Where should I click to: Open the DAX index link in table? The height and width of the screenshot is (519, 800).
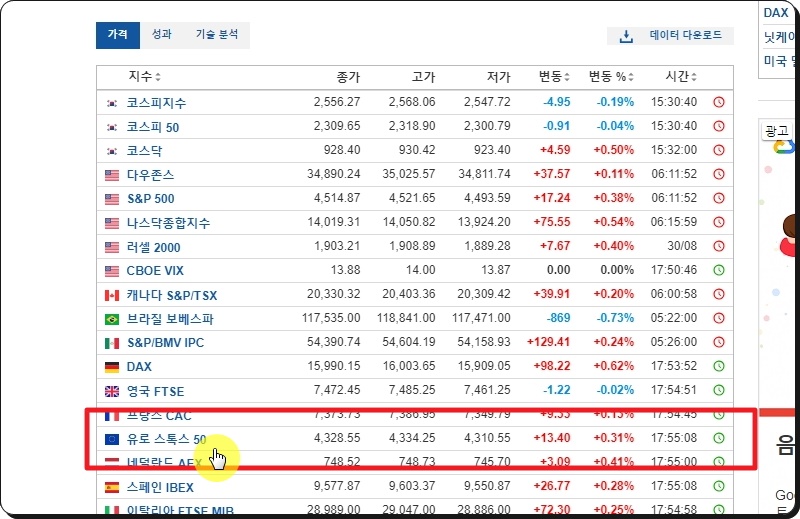click(x=139, y=366)
